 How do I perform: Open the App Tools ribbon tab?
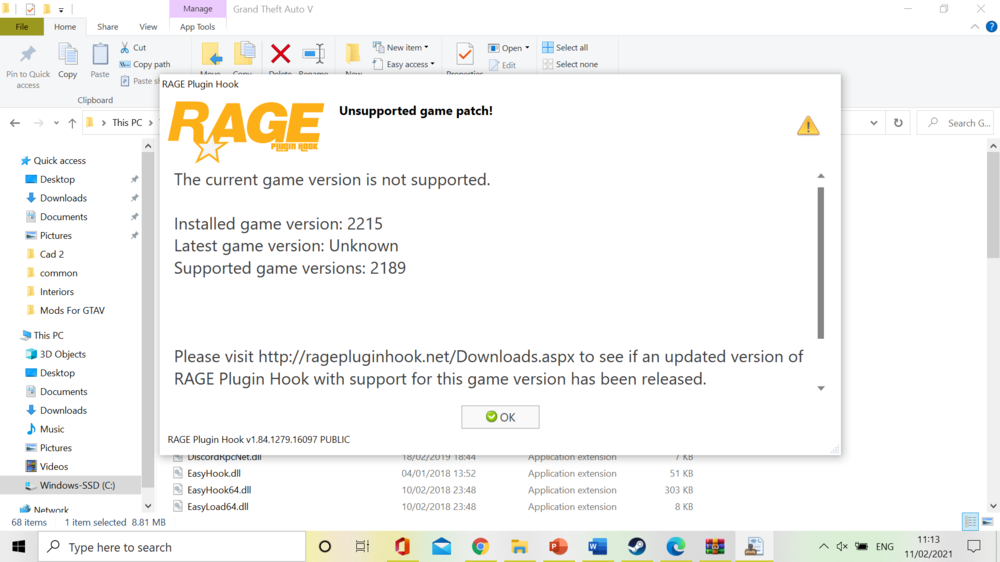(197, 27)
